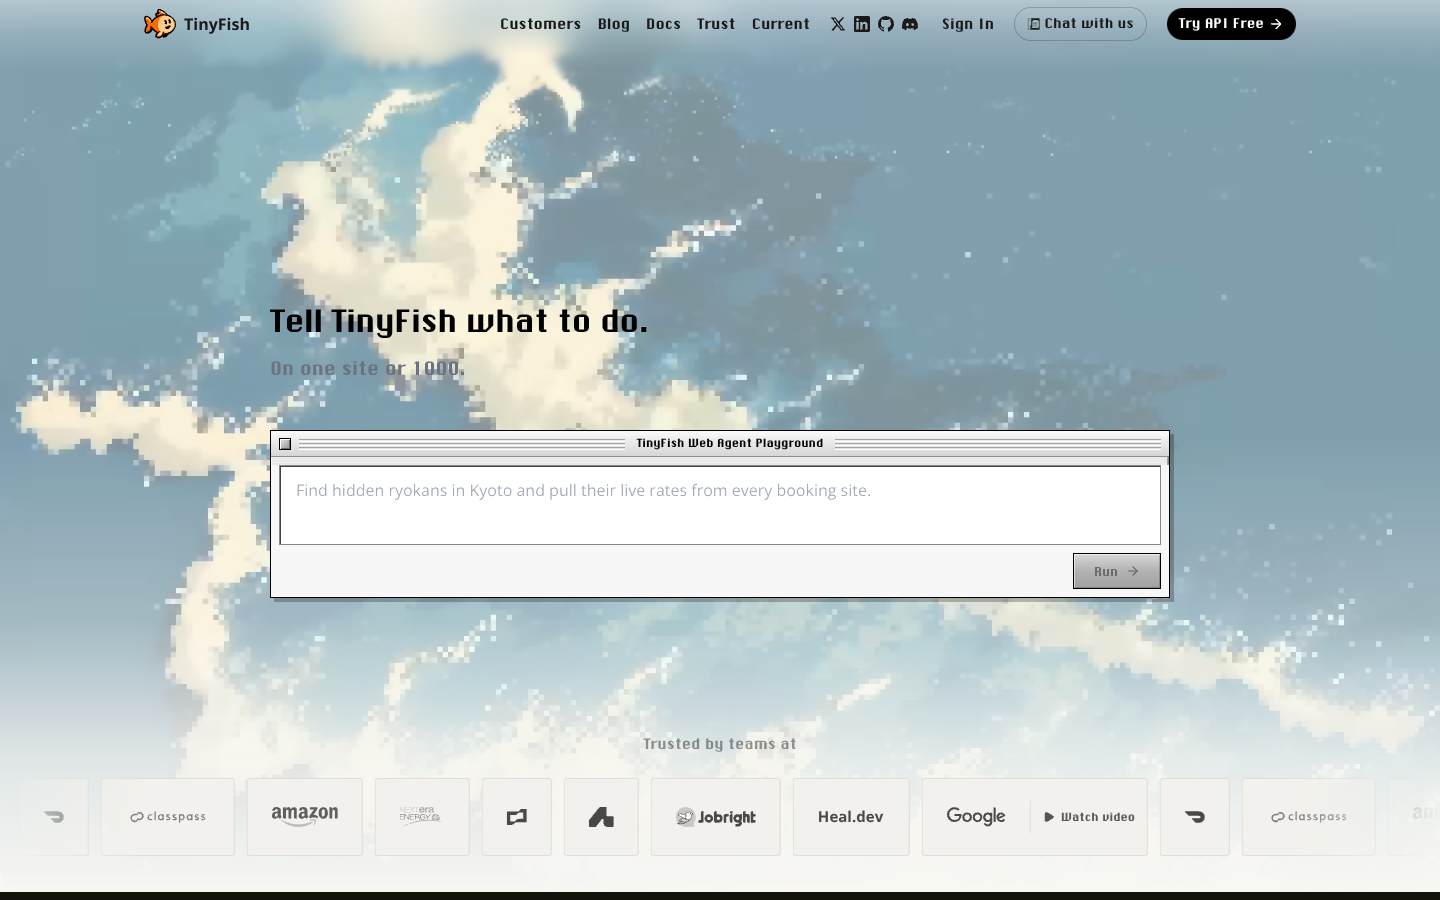Open the Trust navigation link
Screen dimensions: 1440x900
[x=716, y=24]
